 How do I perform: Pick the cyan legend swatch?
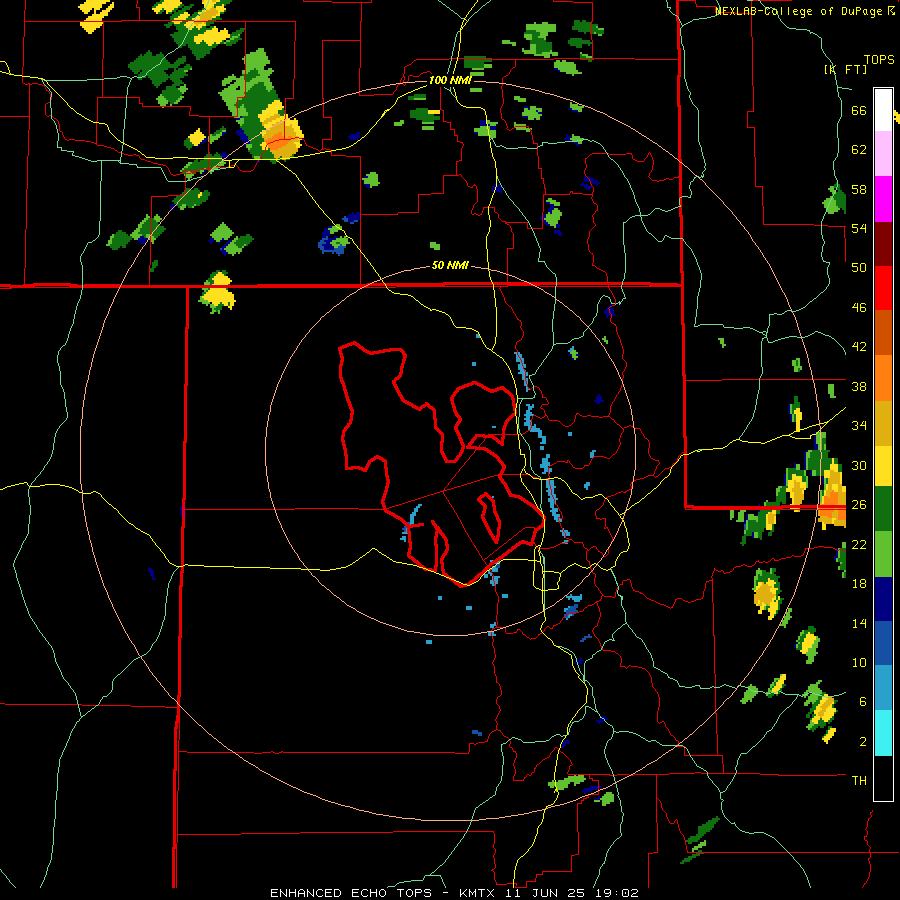883,733
